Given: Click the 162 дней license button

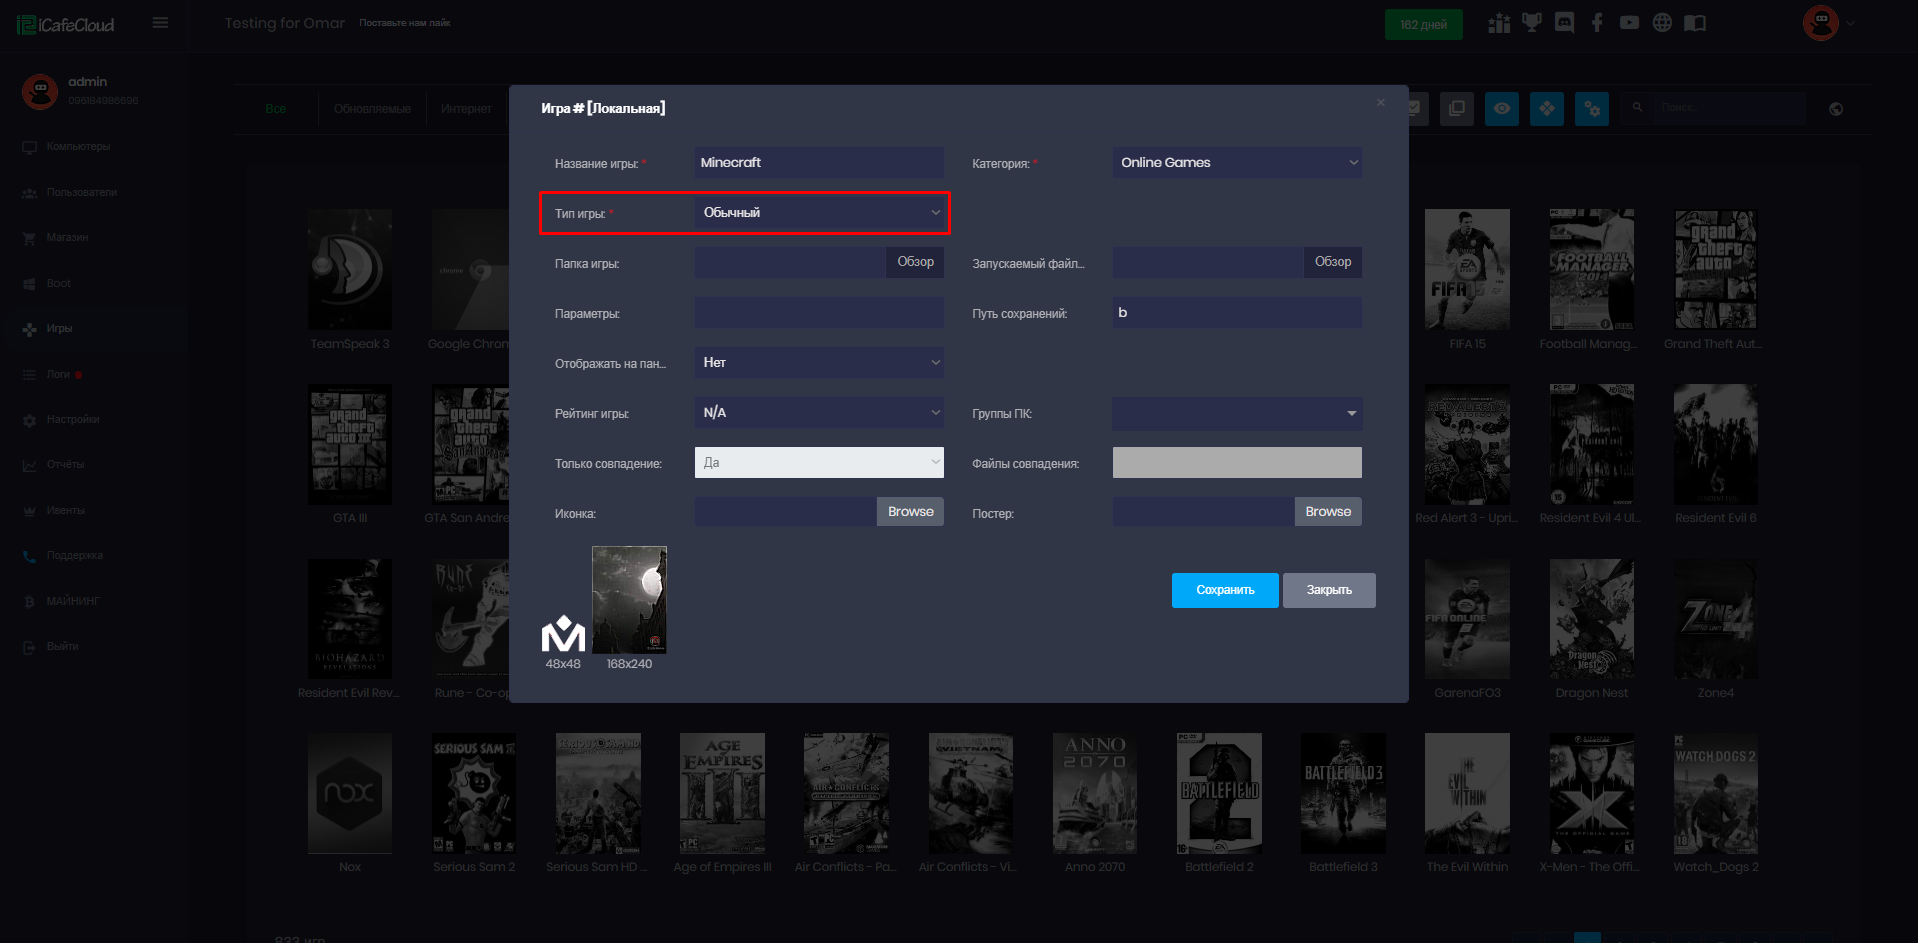Looking at the screenshot, I should click(x=1423, y=24).
